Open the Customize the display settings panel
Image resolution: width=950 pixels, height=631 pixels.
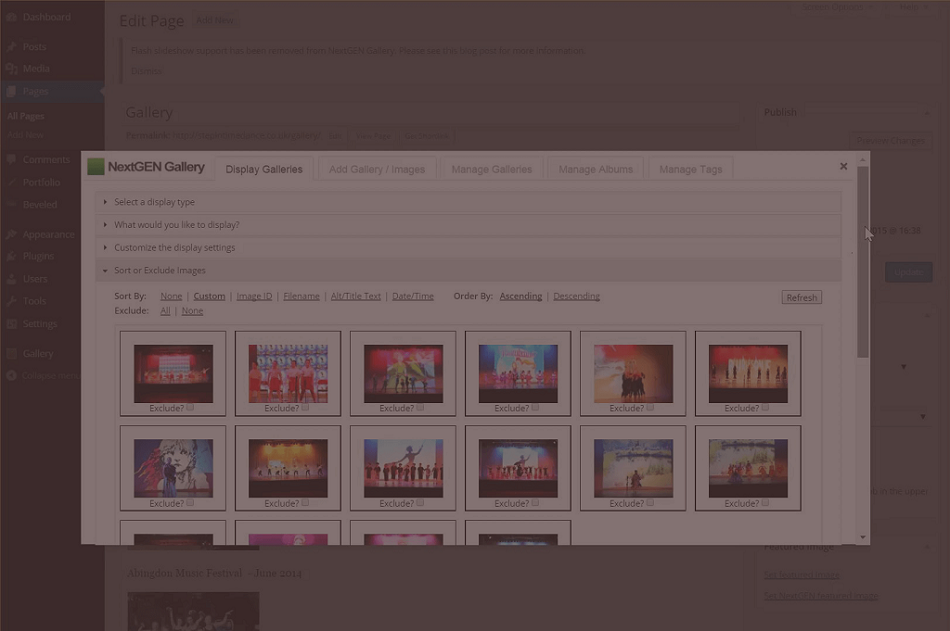point(176,247)
